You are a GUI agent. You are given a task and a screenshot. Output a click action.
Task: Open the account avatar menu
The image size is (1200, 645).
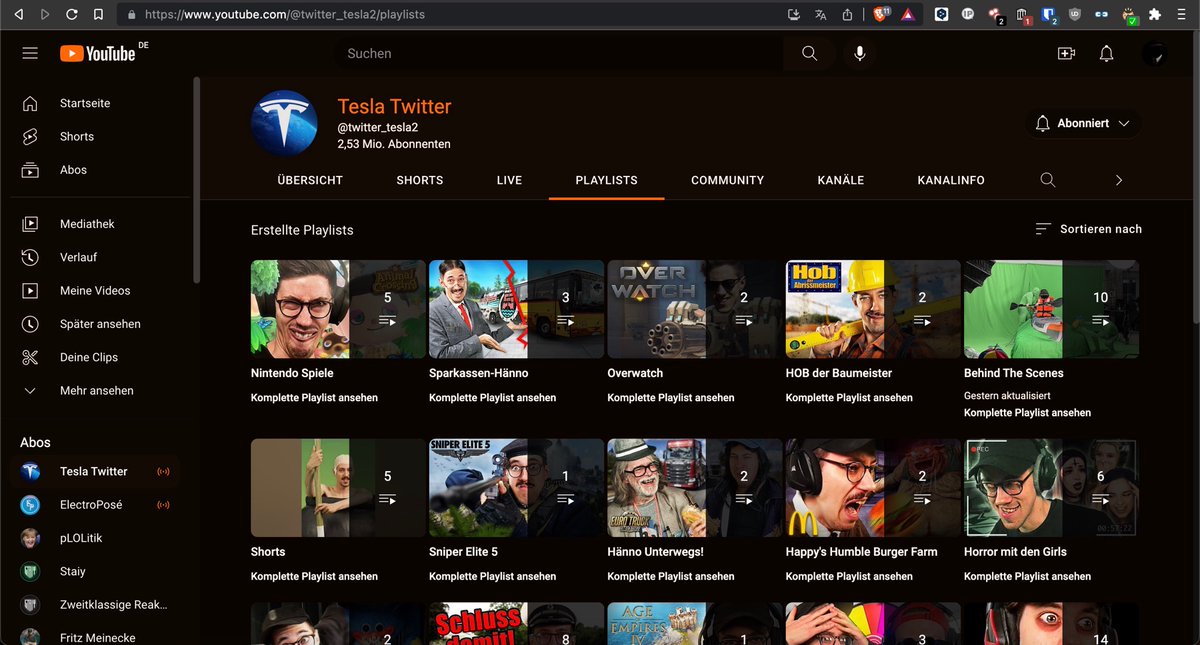pos(1154,54)
